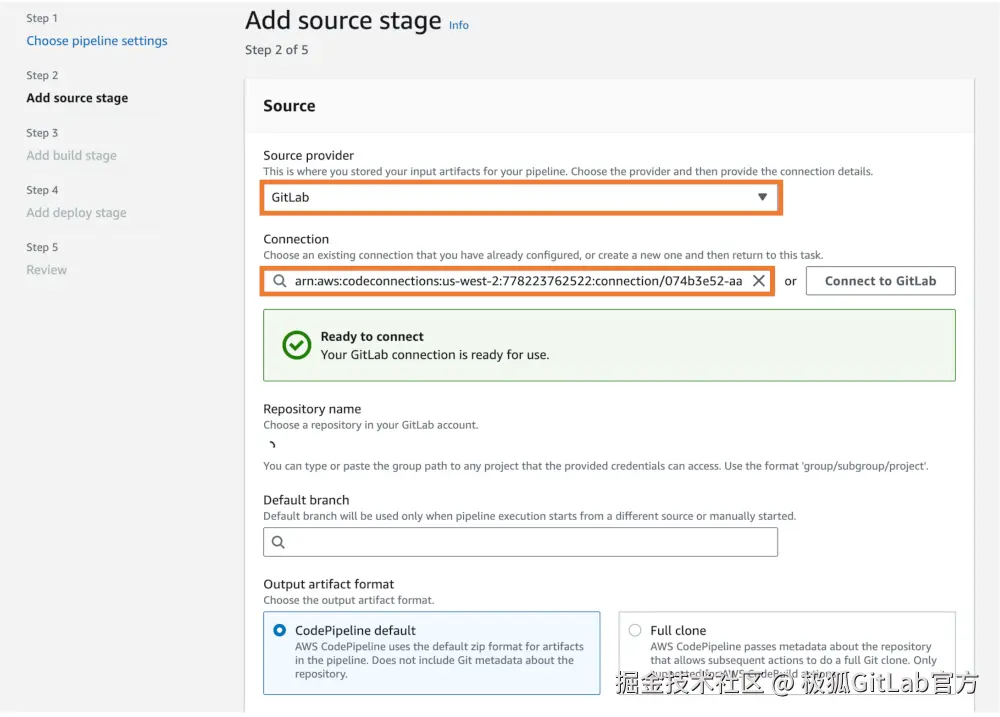Image resolution: width=1000 pixels, height=717 pixels.
Task: Open the Info link beside page title
Action: click(459, 25)
